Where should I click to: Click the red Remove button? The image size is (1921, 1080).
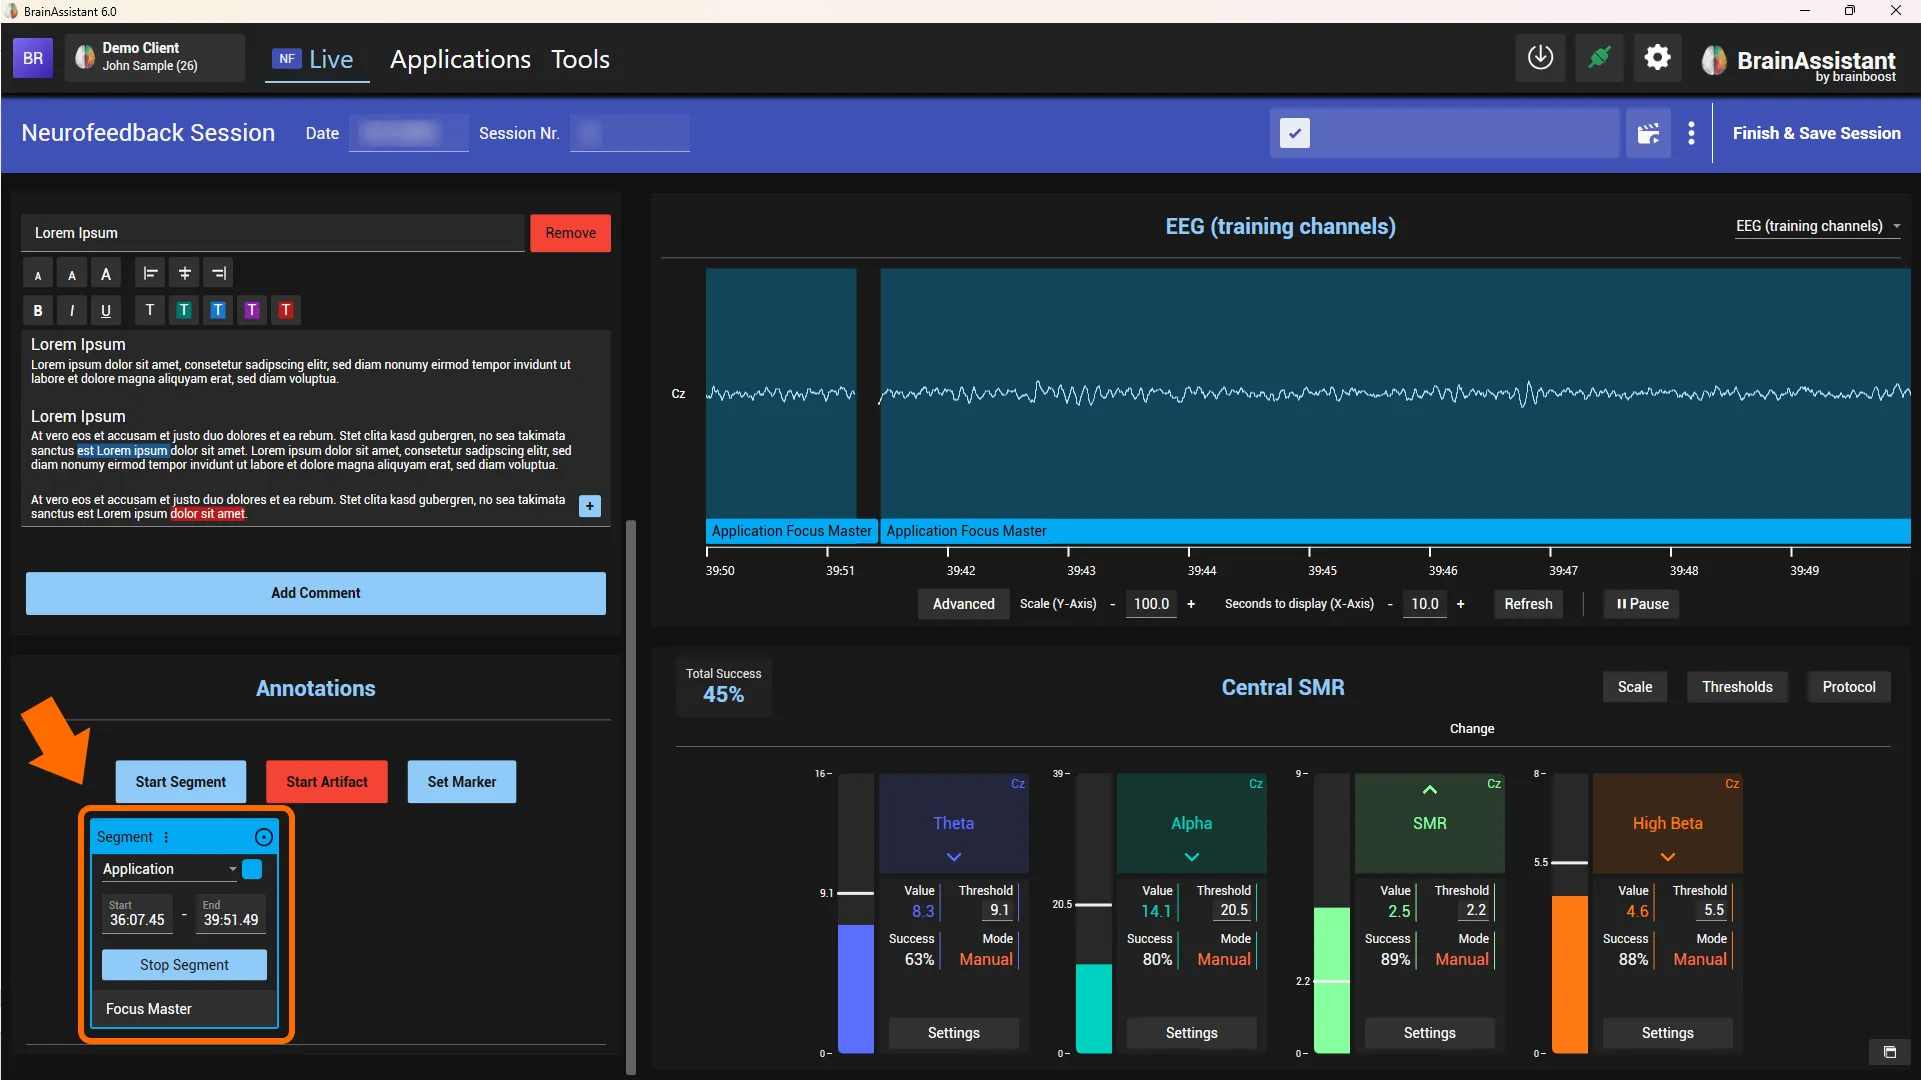(570, 233)
